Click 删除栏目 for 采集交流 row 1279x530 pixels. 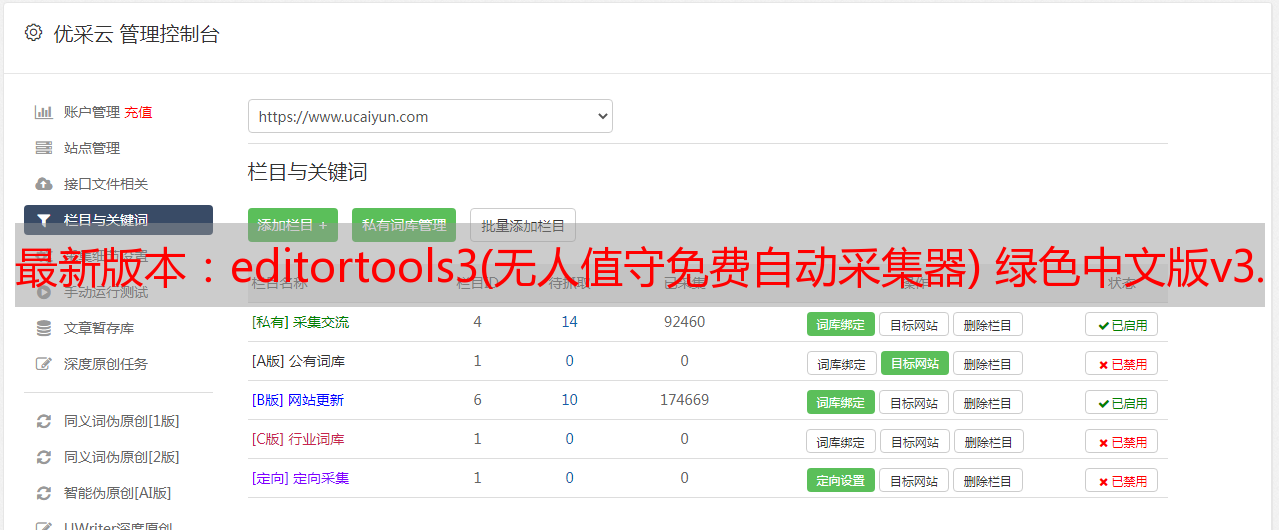[987, 324]
